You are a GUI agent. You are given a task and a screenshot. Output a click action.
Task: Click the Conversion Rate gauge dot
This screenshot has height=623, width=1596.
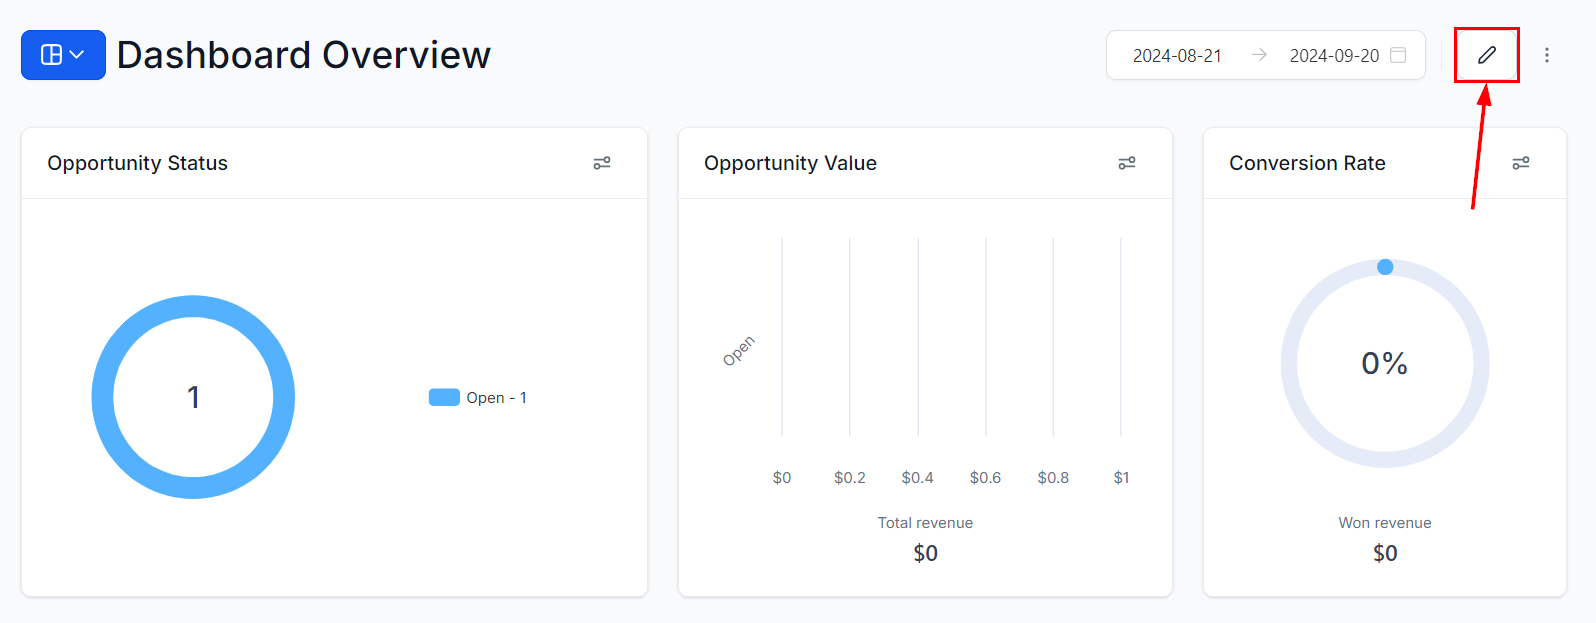[x=1385, y=267]
